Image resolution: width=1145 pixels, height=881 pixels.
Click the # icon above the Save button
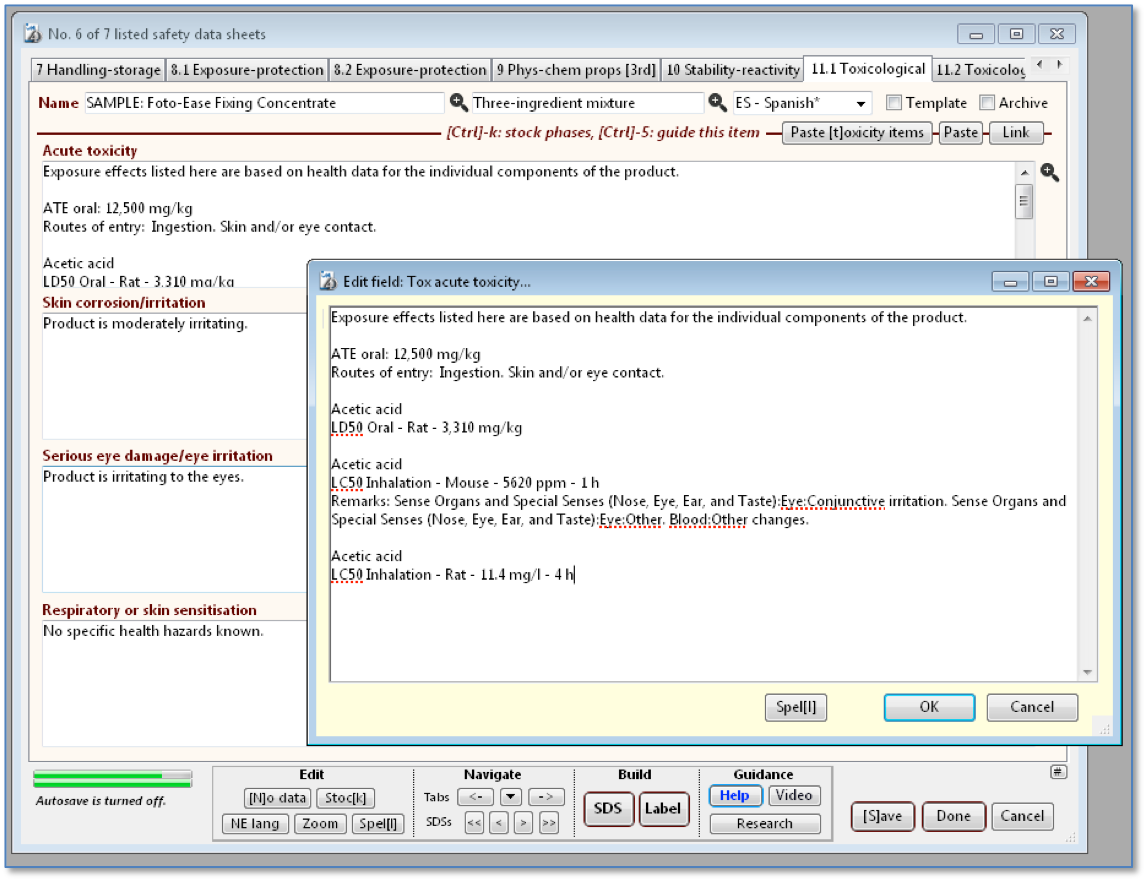click(x=1058, y=772)
